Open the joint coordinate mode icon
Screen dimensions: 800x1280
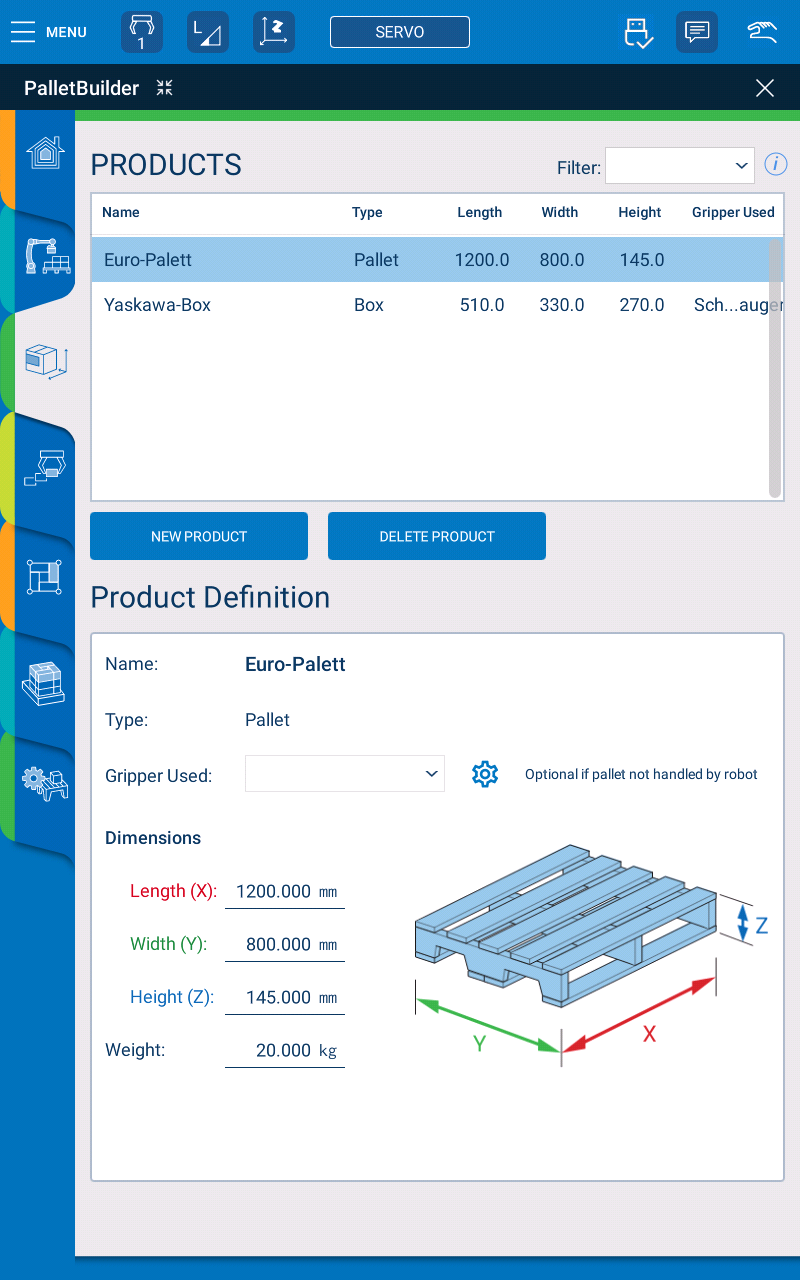point(208,32)
